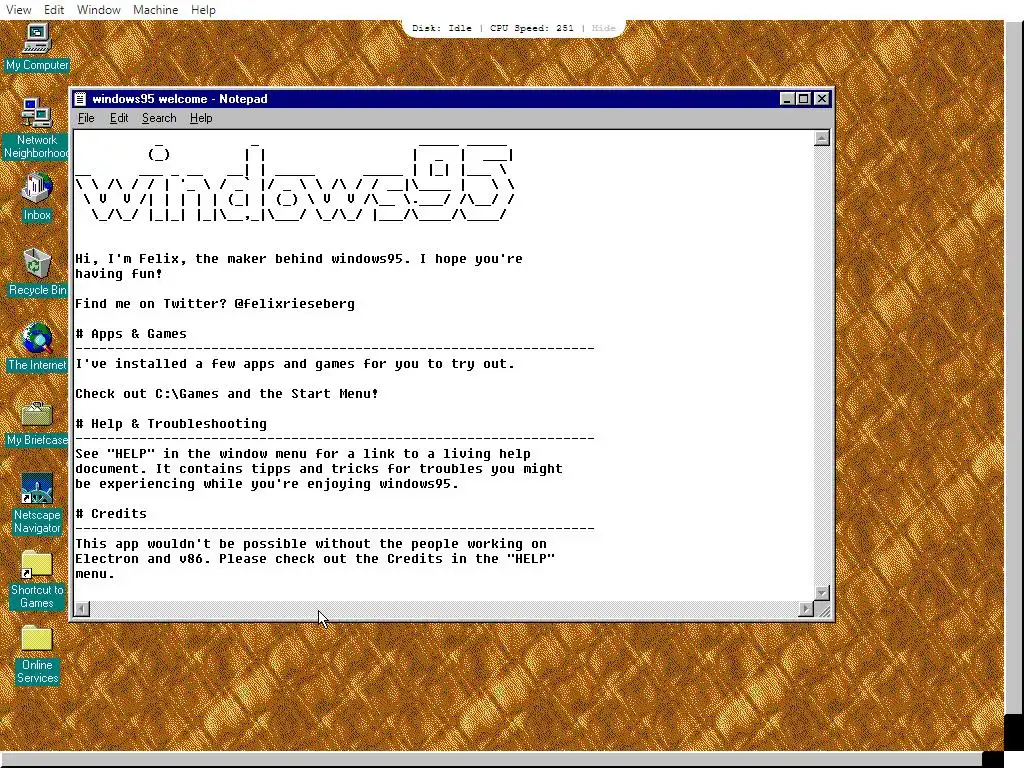Viewport: 1024px width, 768px height.
Task: Open the emulator View menu
Action: [x=19, y=10]
